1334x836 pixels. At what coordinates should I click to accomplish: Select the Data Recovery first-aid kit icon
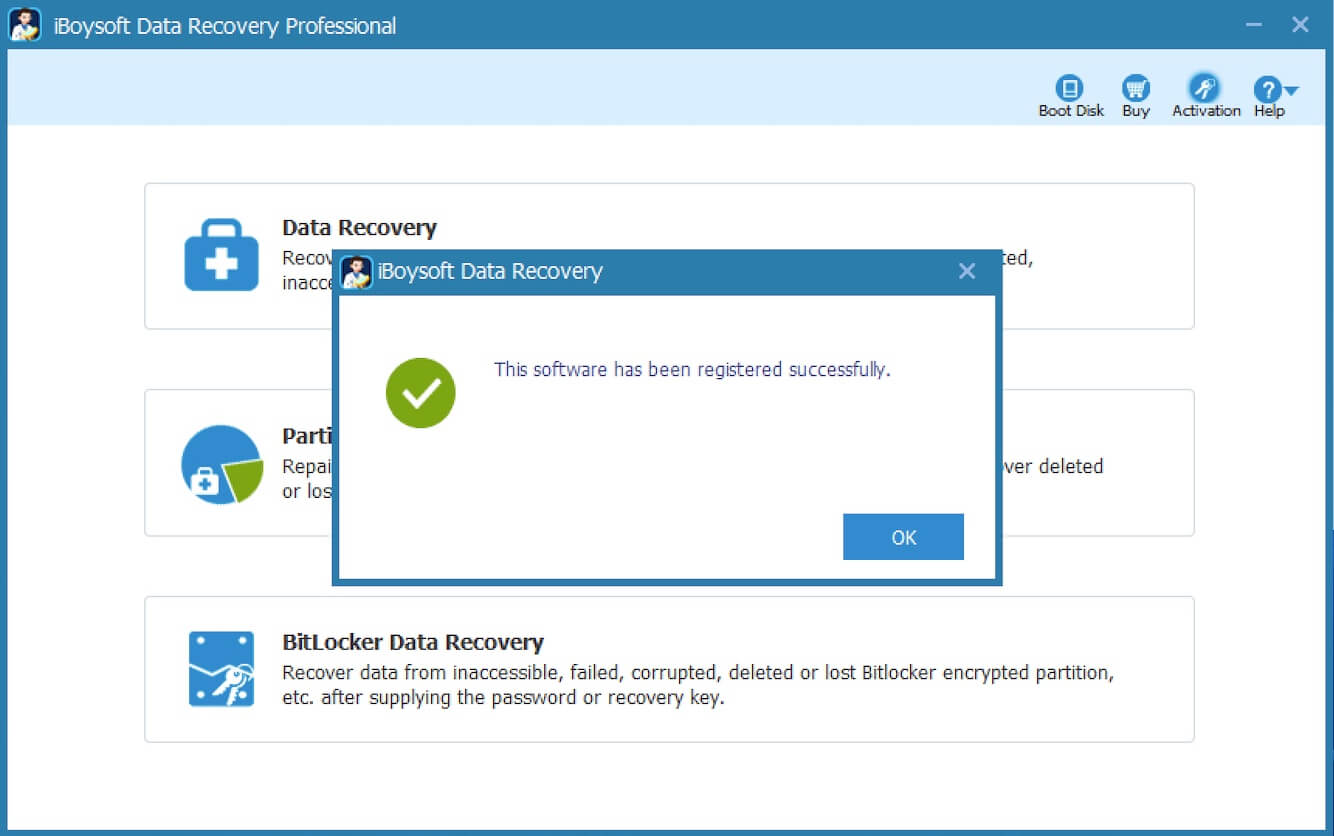[221, 256]
